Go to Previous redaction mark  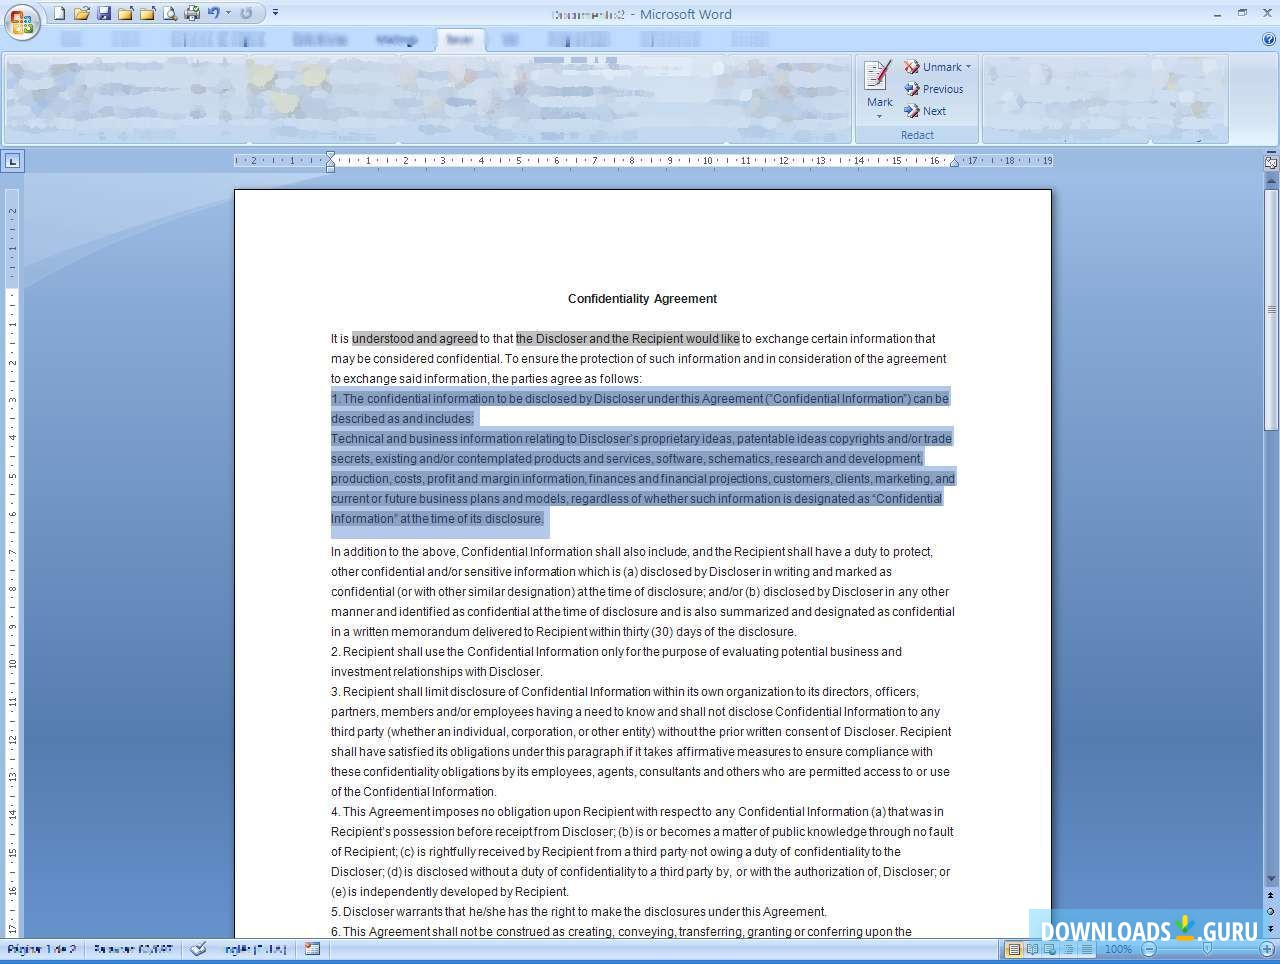point(934,89)
